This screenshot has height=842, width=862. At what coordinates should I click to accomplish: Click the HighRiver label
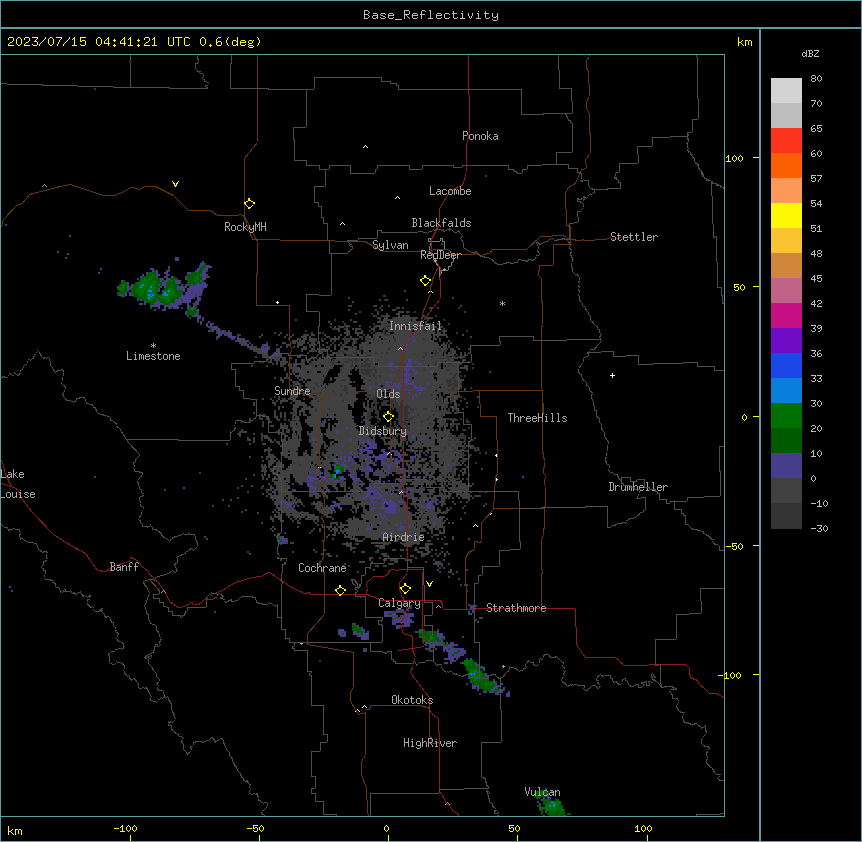coord(430,743)
